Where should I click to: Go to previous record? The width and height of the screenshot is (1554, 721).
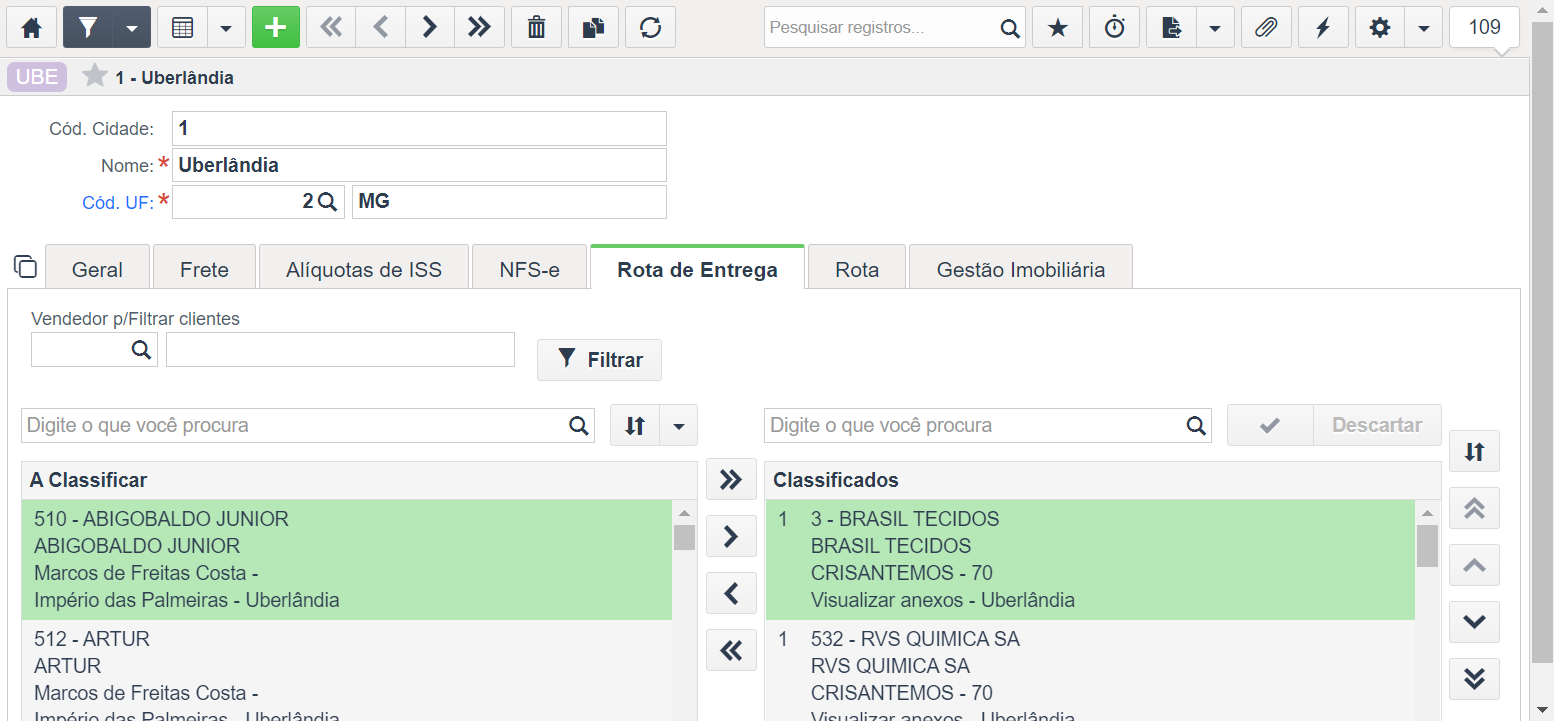click(x=380, y=28)
